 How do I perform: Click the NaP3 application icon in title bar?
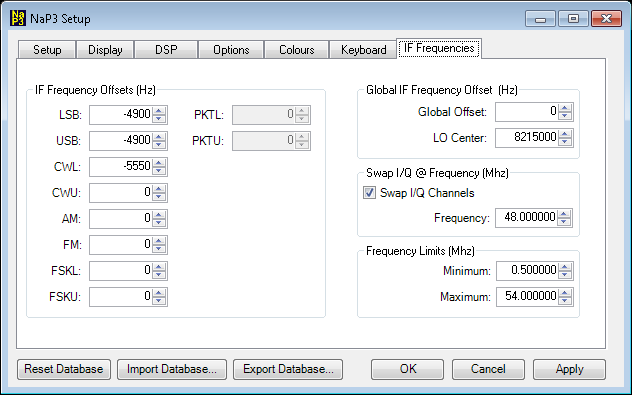tap(18, 19)
